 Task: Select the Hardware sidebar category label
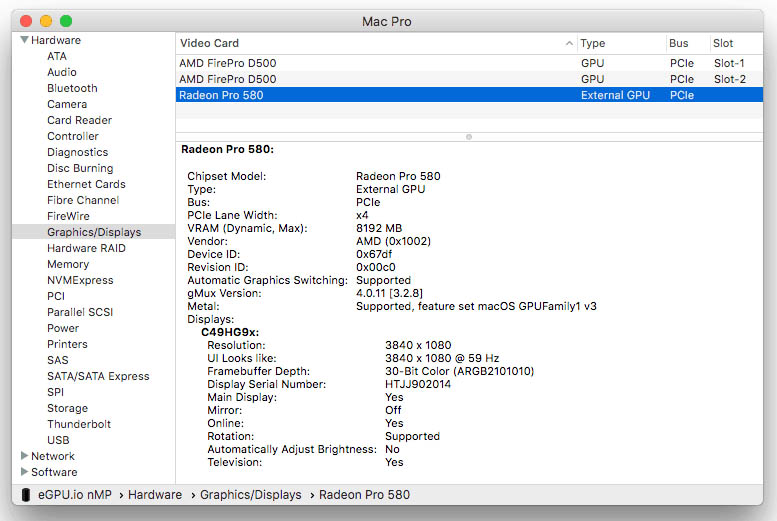pos(56,40)
